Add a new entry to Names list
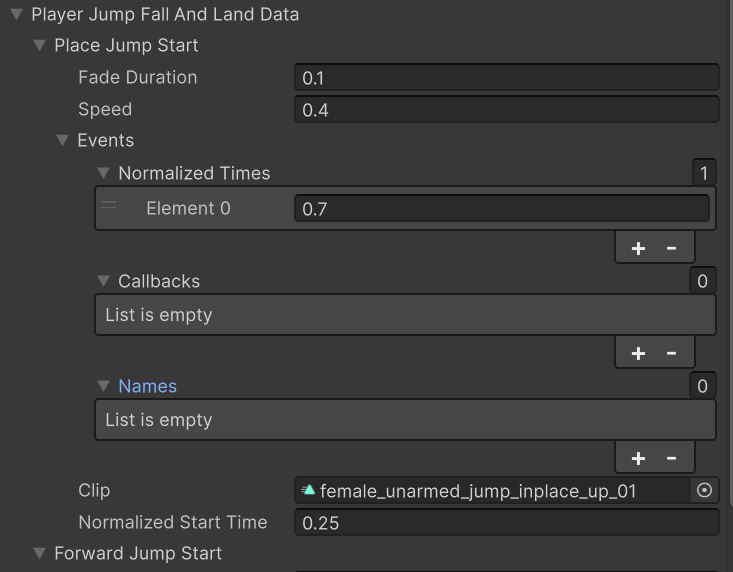Screen dimensions: 733x572 pyautogui.click(x=638, y=458)
